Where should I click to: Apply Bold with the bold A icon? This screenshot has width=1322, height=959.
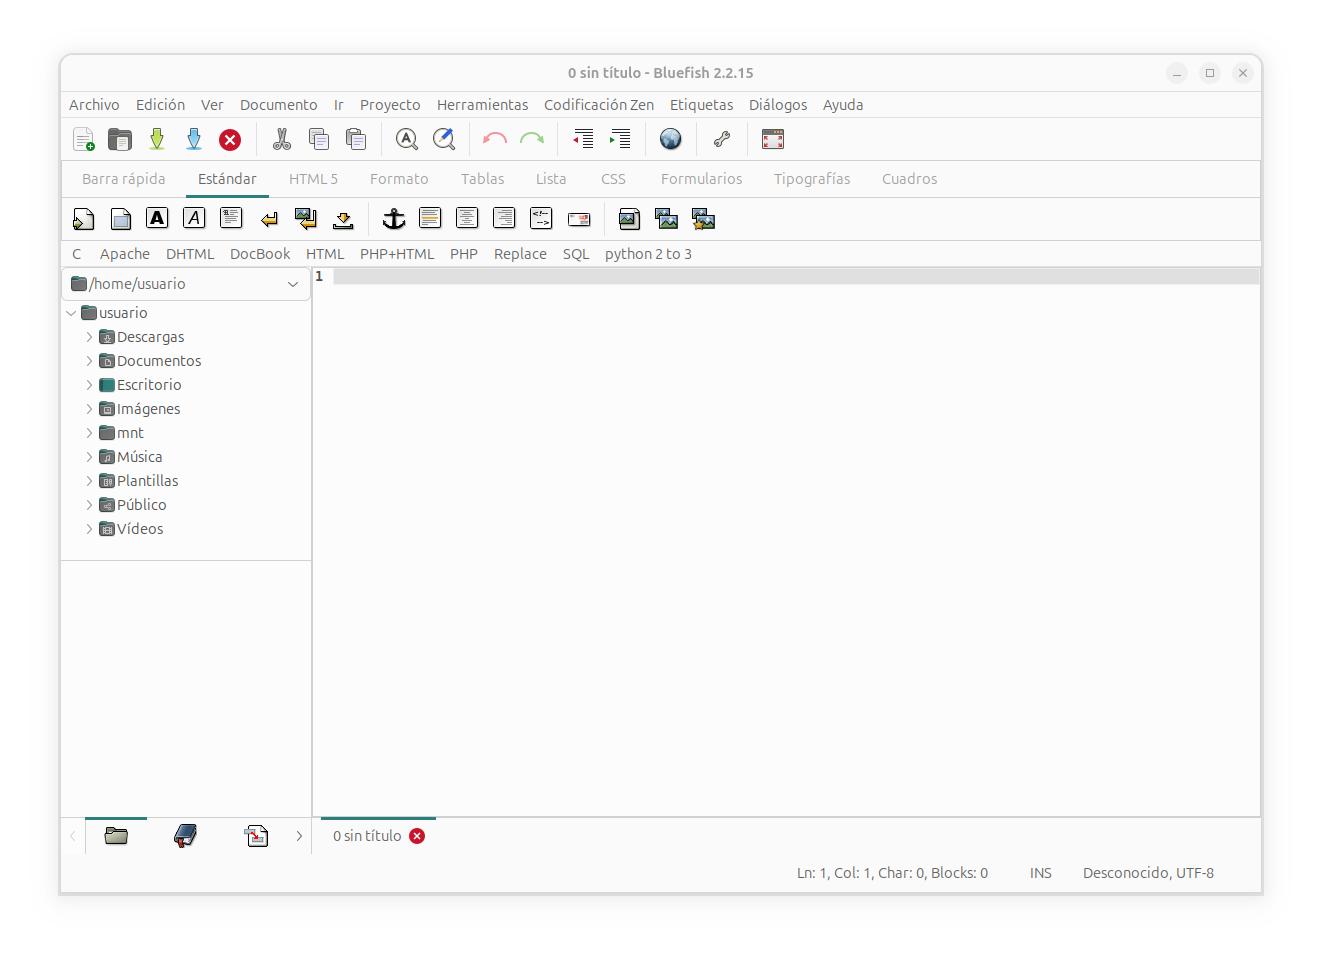point(157,218)
